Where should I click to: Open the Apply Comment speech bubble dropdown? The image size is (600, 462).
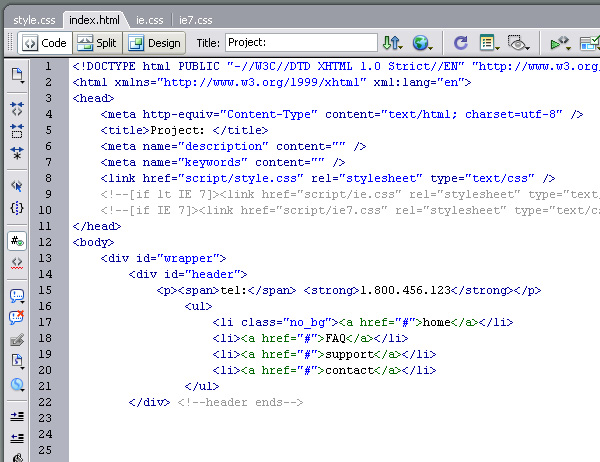17,296
